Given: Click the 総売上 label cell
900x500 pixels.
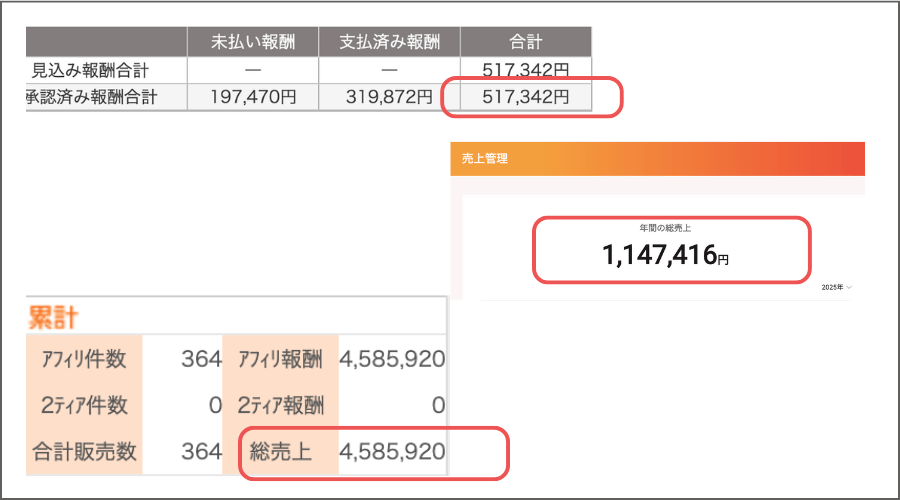Looking at the screenshot, I should (281, 451).
